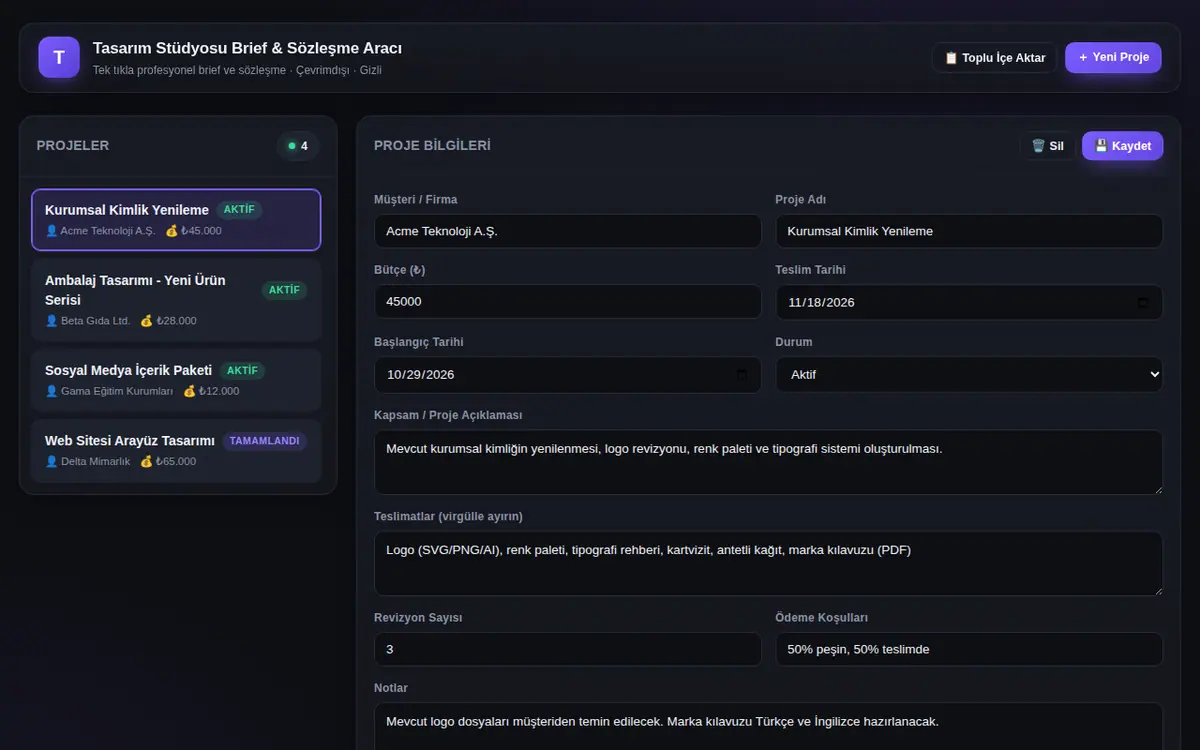Click the title 'Tasarım Stüdyosu Brief & Sözleşme Aracı'
This screenshot has height=750, width=1200.
(x=248, y=48)
